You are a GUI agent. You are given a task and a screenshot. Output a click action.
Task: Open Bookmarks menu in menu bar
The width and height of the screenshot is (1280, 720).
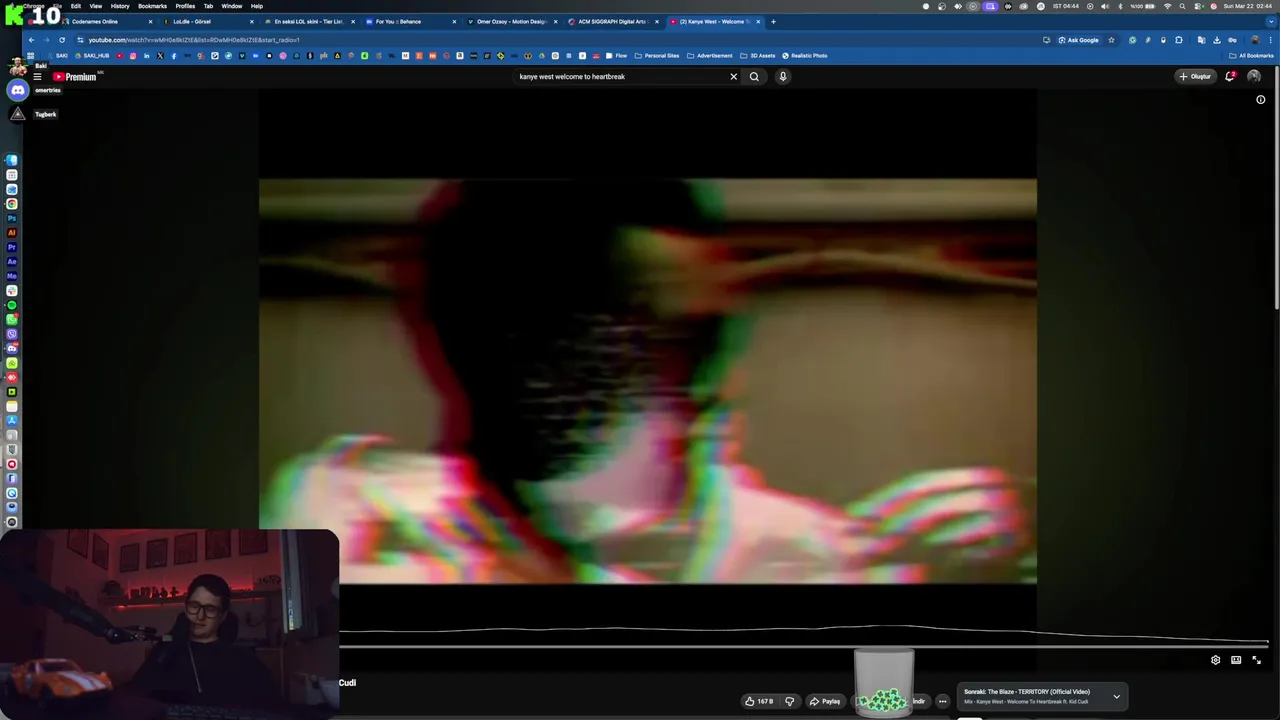(152, 6)
